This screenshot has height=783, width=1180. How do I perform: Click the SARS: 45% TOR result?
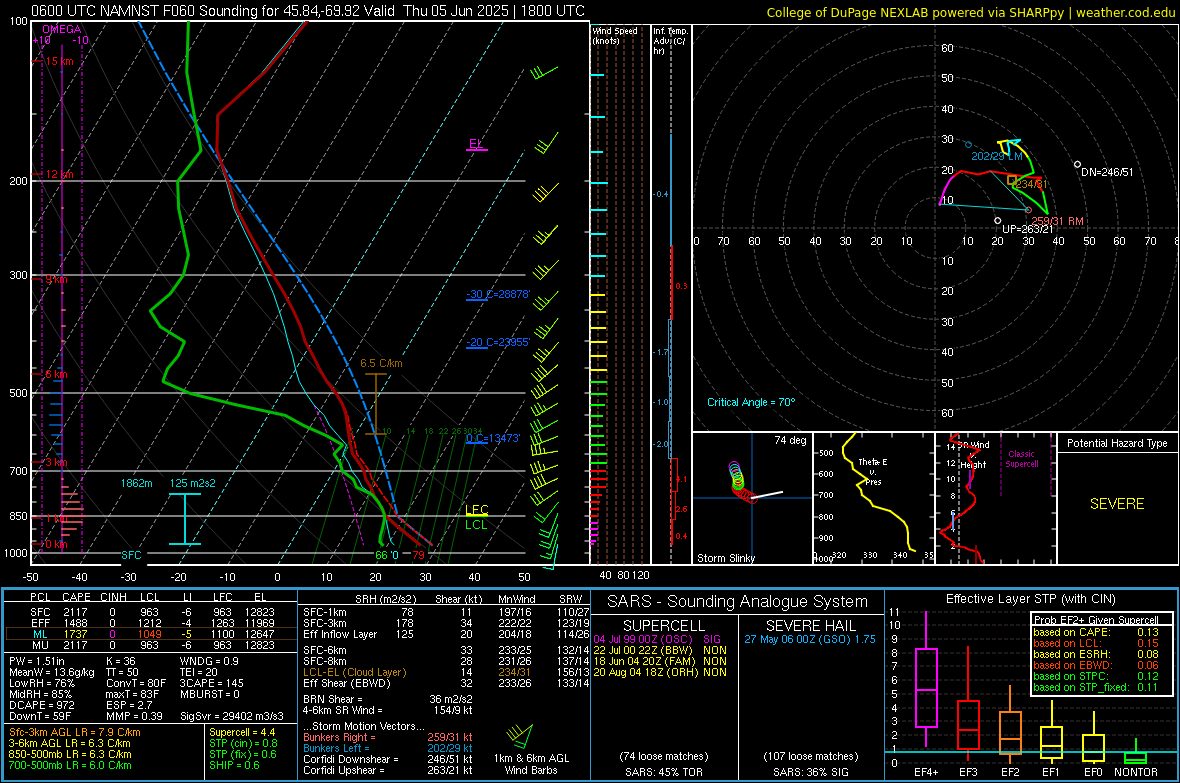point(663,772)
